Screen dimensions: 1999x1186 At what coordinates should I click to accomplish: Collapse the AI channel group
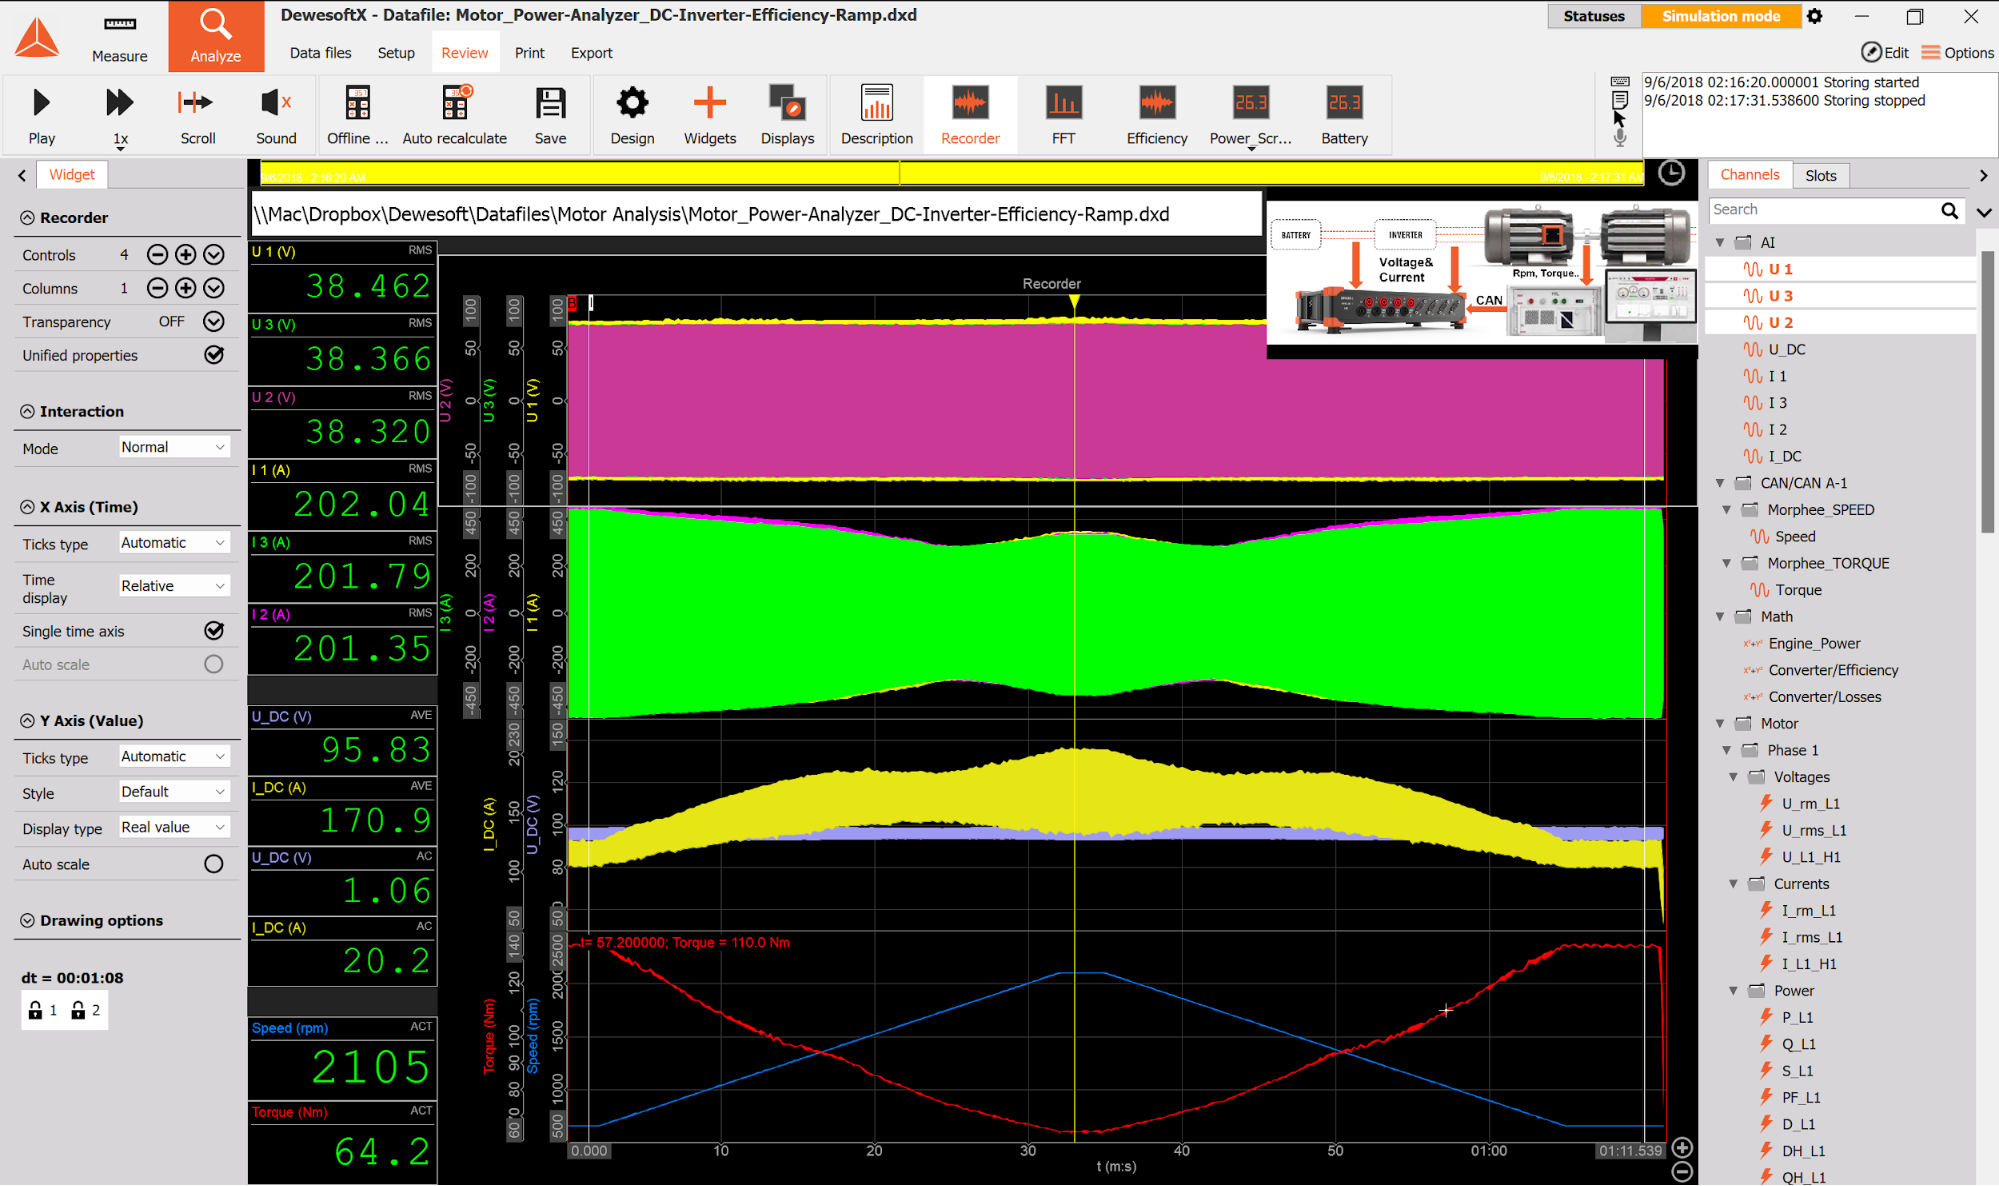click(1720, 242)
